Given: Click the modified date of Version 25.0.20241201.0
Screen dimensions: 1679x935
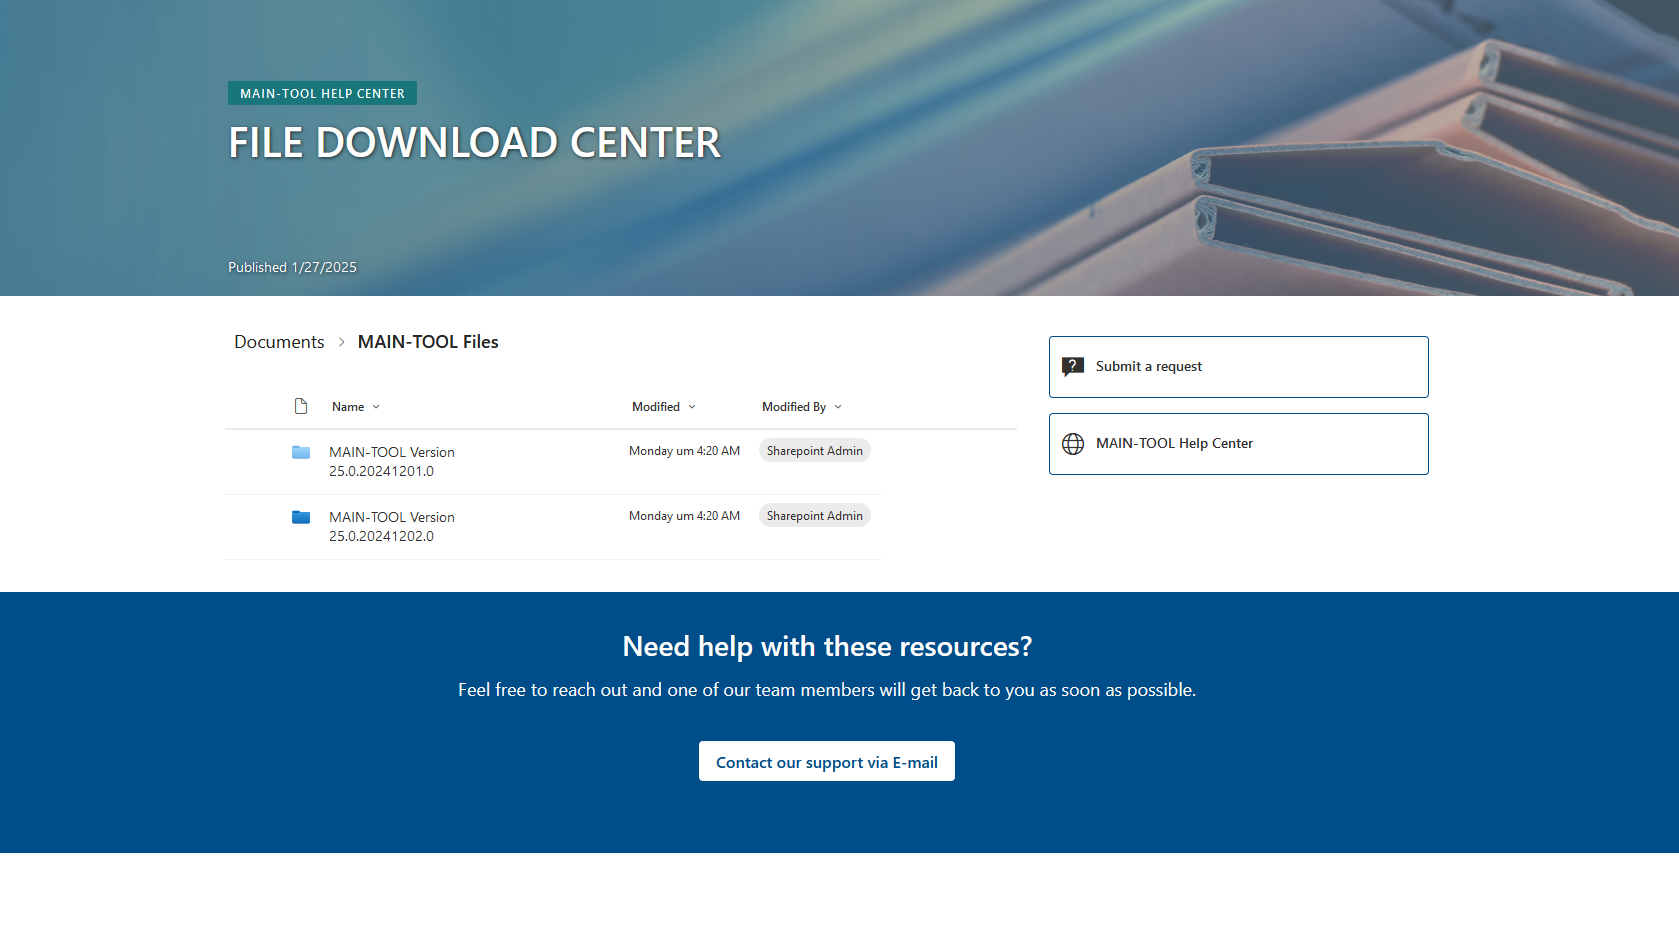Looking at the screenshot, I should [x=684, y=451].
